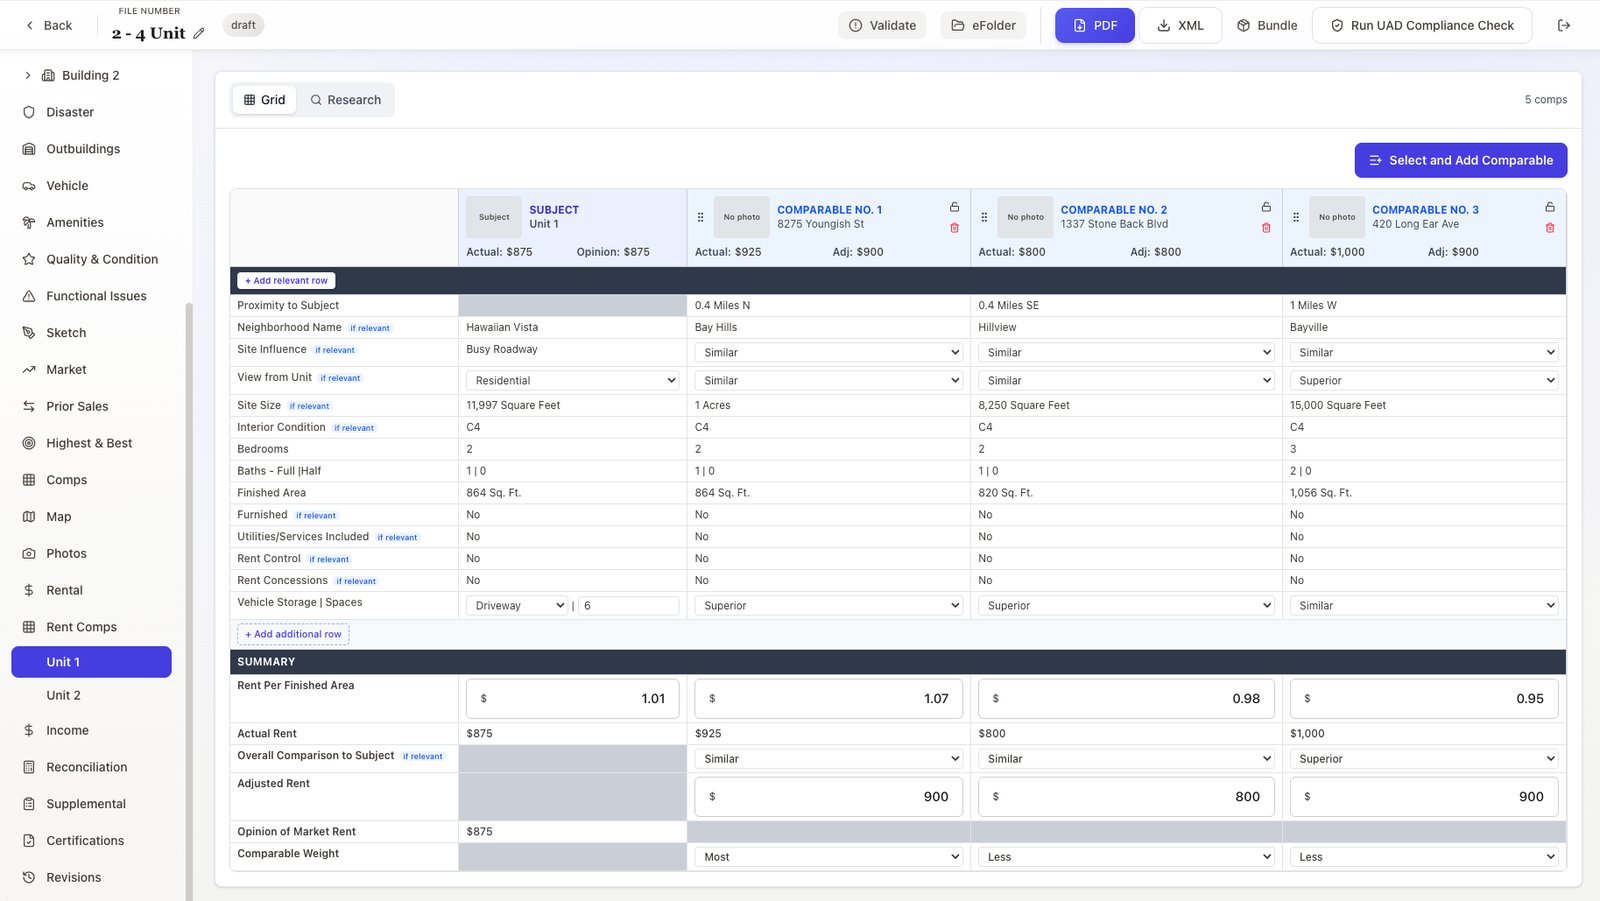1600x901 pixels.
Task: Click the PDF export button
Action: tap(1094, 25)
